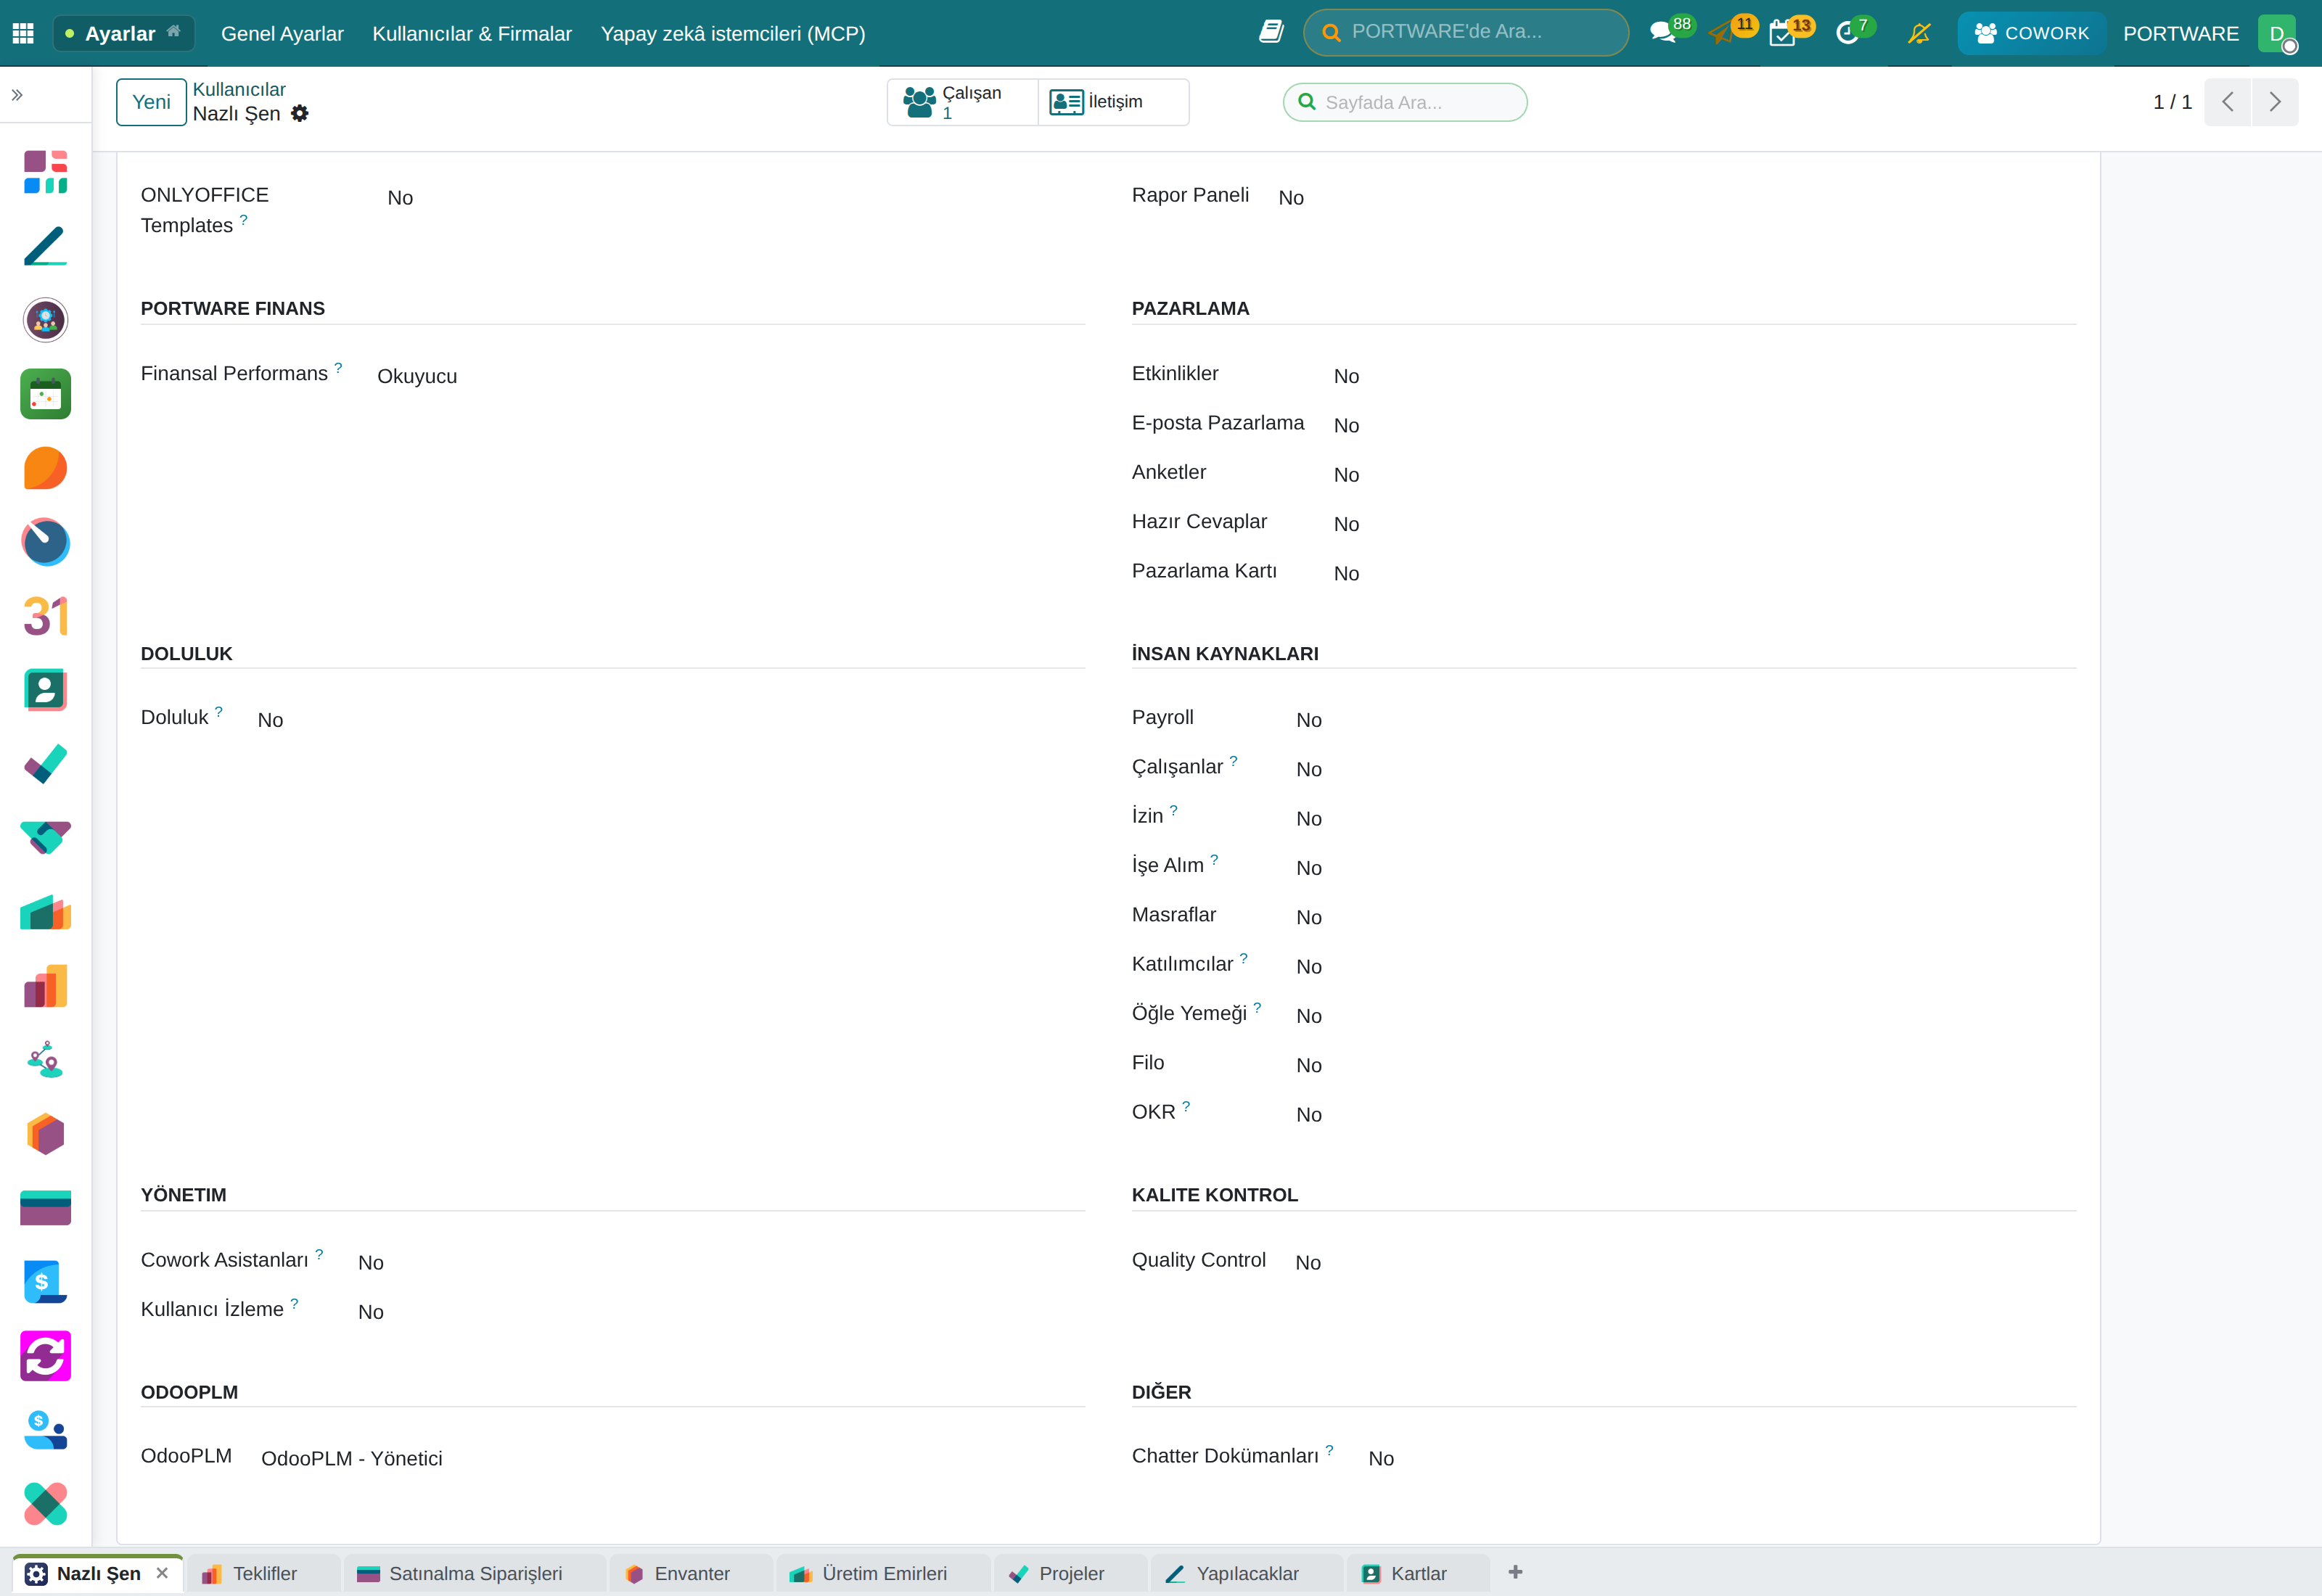This screenshot has width=2322, height=1596.
Task: Open the Calendar 31 app in sidebar
Action: point(45,616)
